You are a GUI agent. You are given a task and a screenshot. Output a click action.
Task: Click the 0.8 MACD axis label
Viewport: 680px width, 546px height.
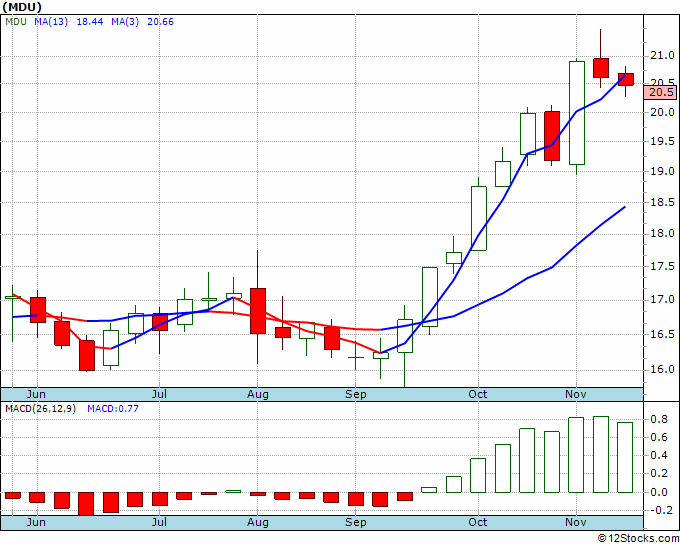point(659,419)
